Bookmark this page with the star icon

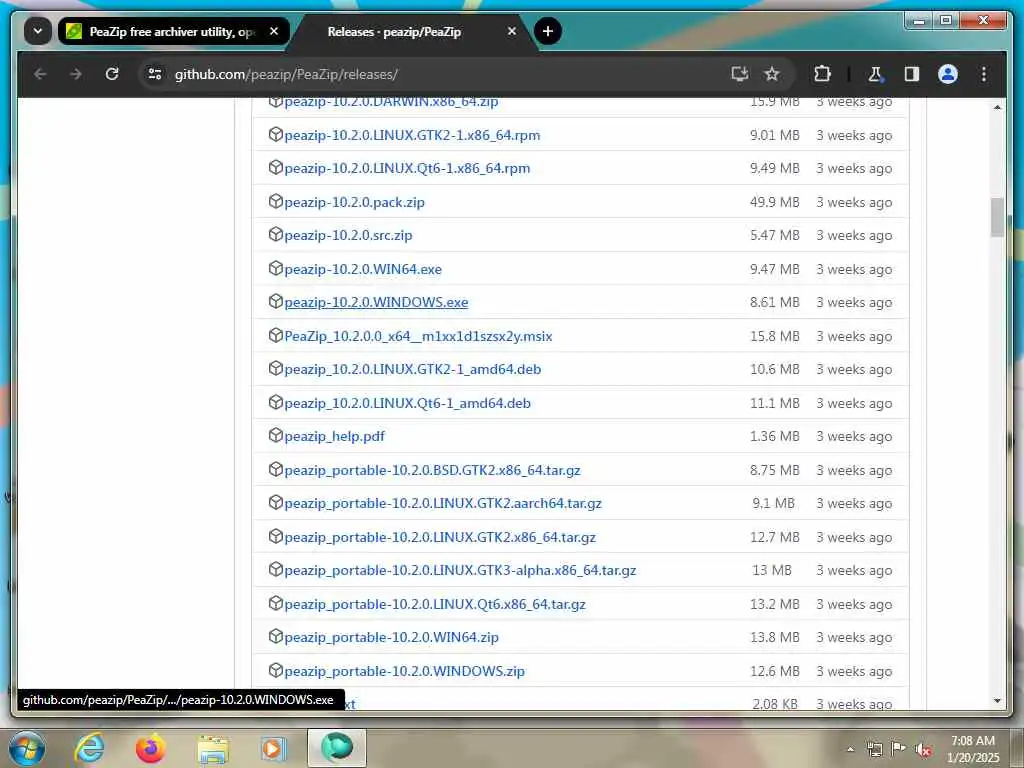point(772,74)
